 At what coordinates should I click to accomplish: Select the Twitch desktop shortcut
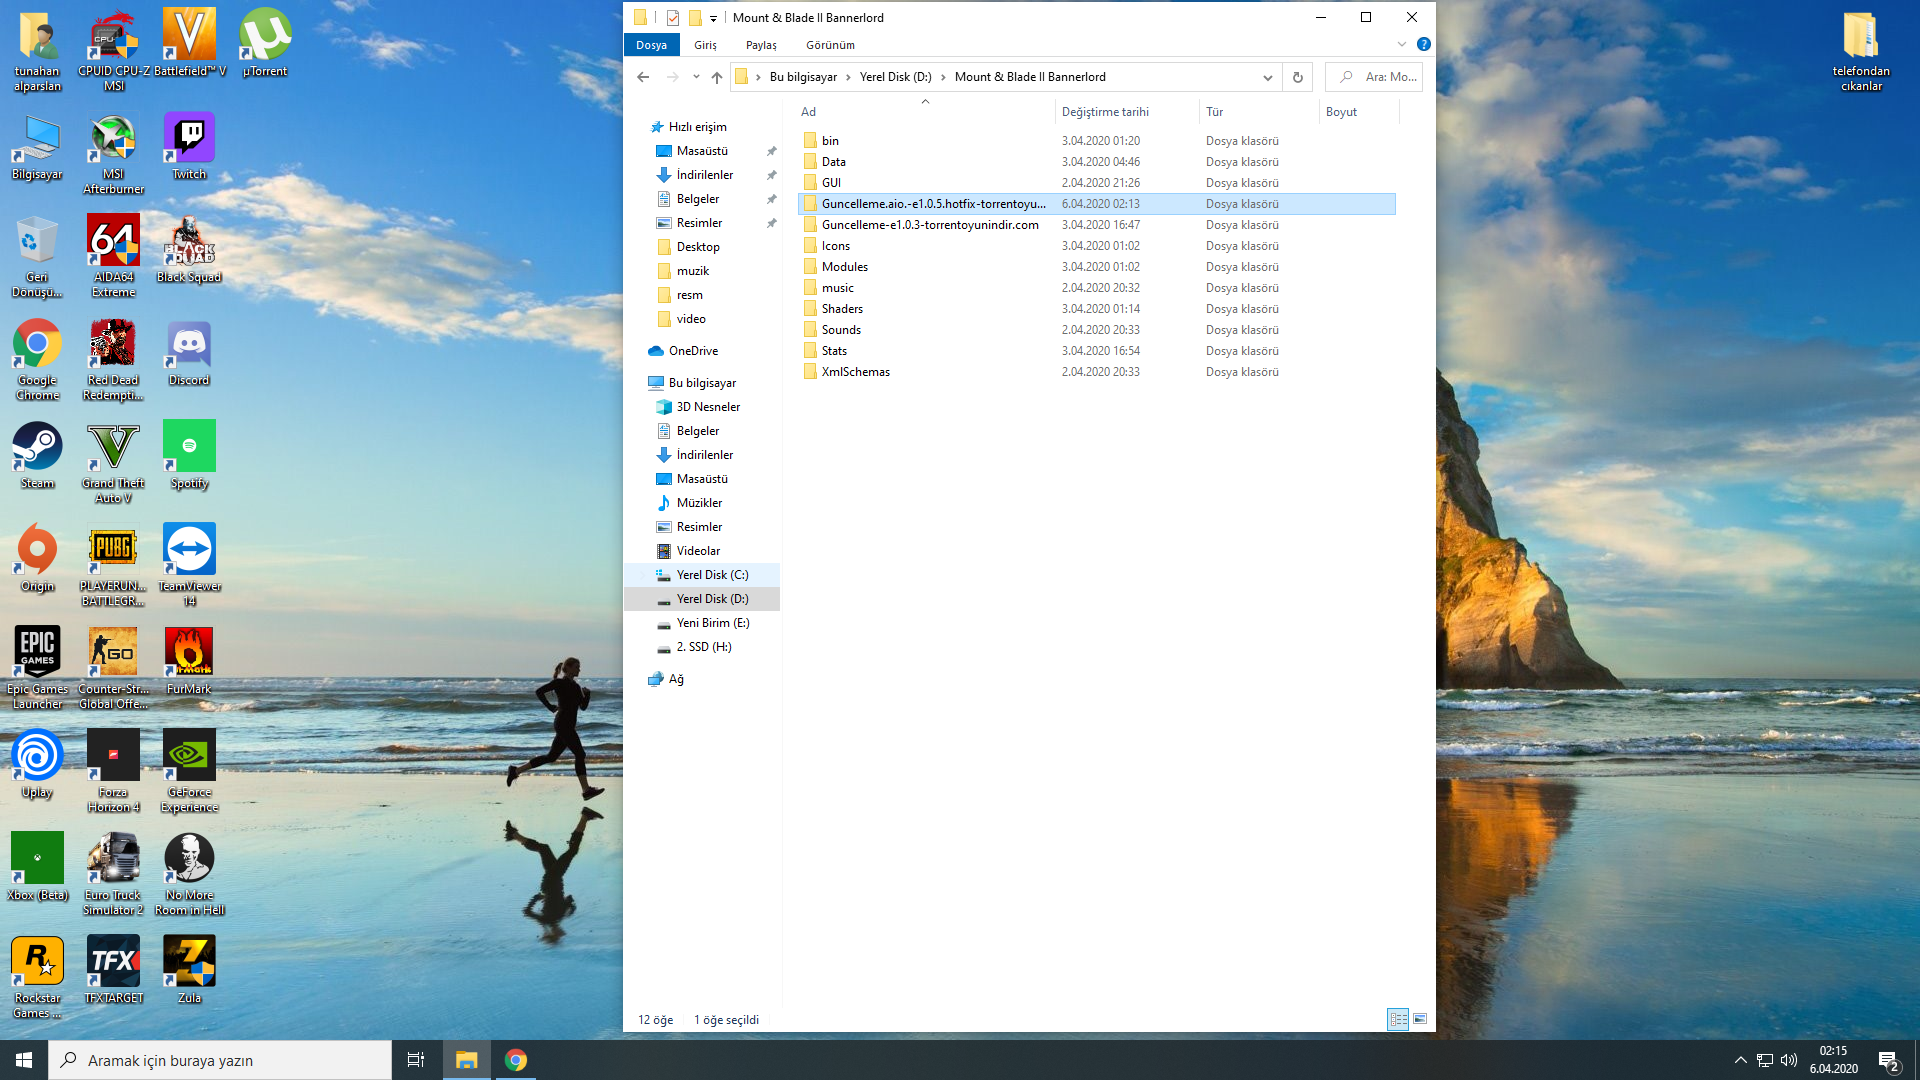[189, 145]
